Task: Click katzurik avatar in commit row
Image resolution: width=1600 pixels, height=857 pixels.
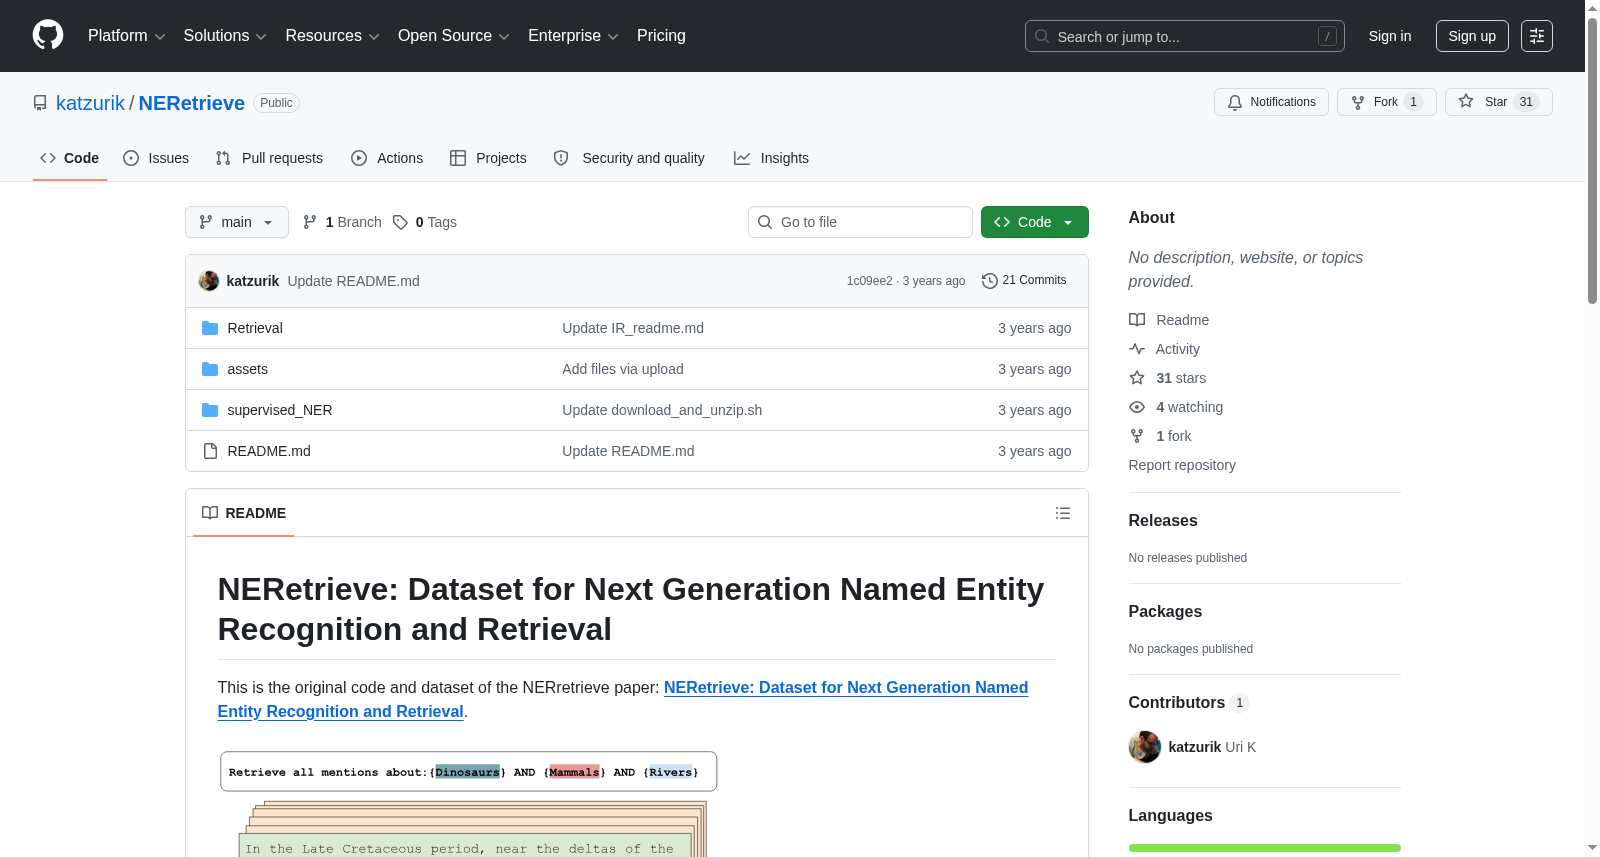Action: point(209,281)
